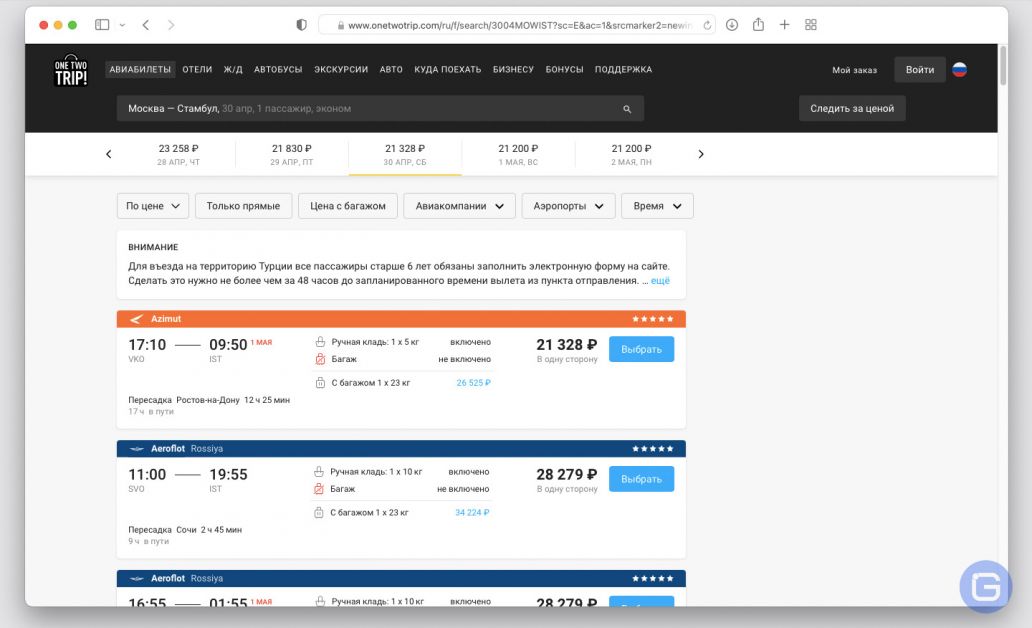The width and height of the screenshot is (1032, 628).
Task: Open the 'Экскурсии' menu item
Action: (x=341, y=69)
